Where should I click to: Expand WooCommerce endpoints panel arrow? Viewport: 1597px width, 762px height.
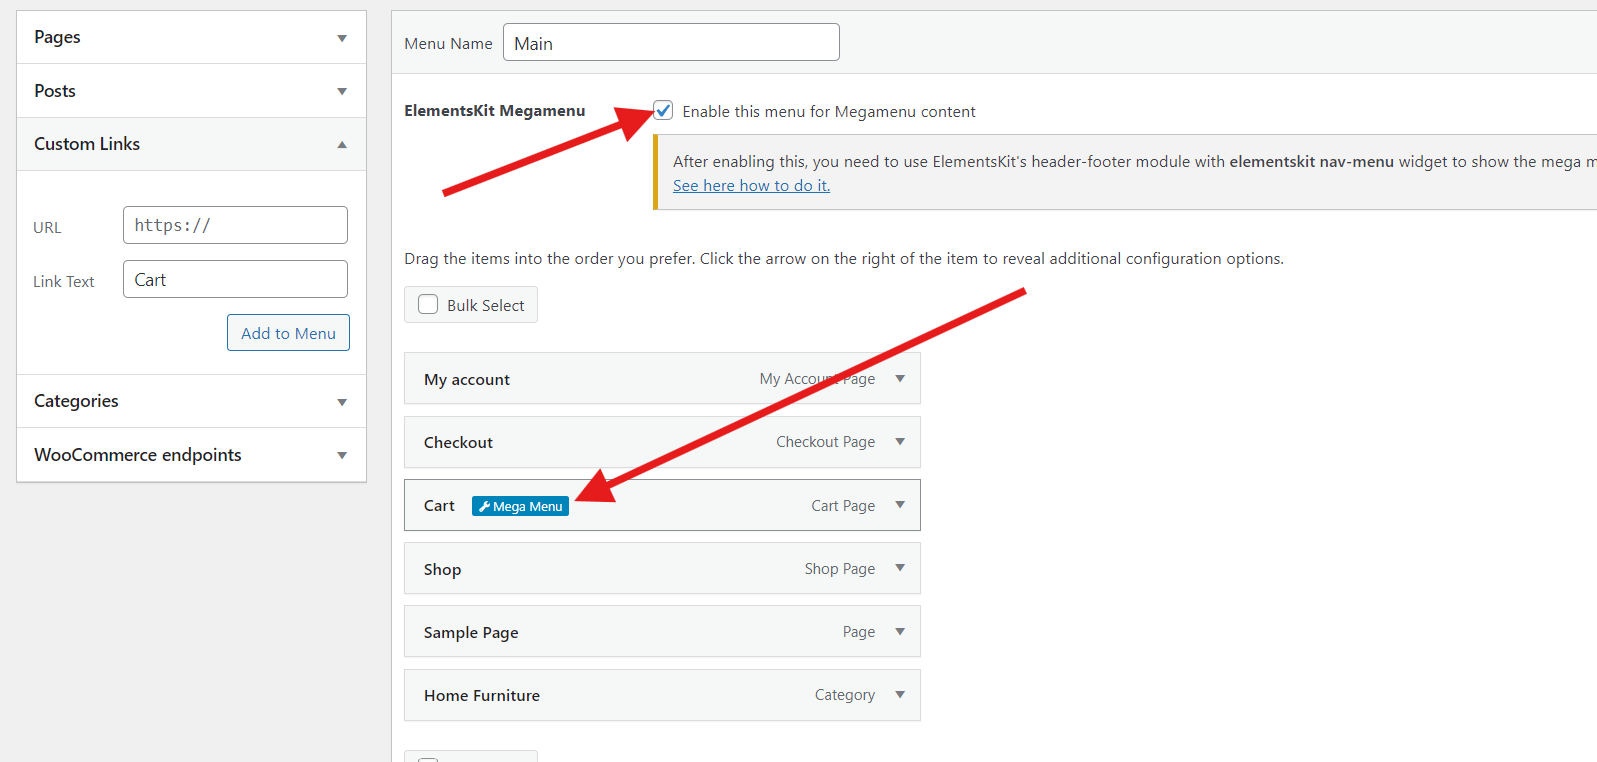point(342,455)
